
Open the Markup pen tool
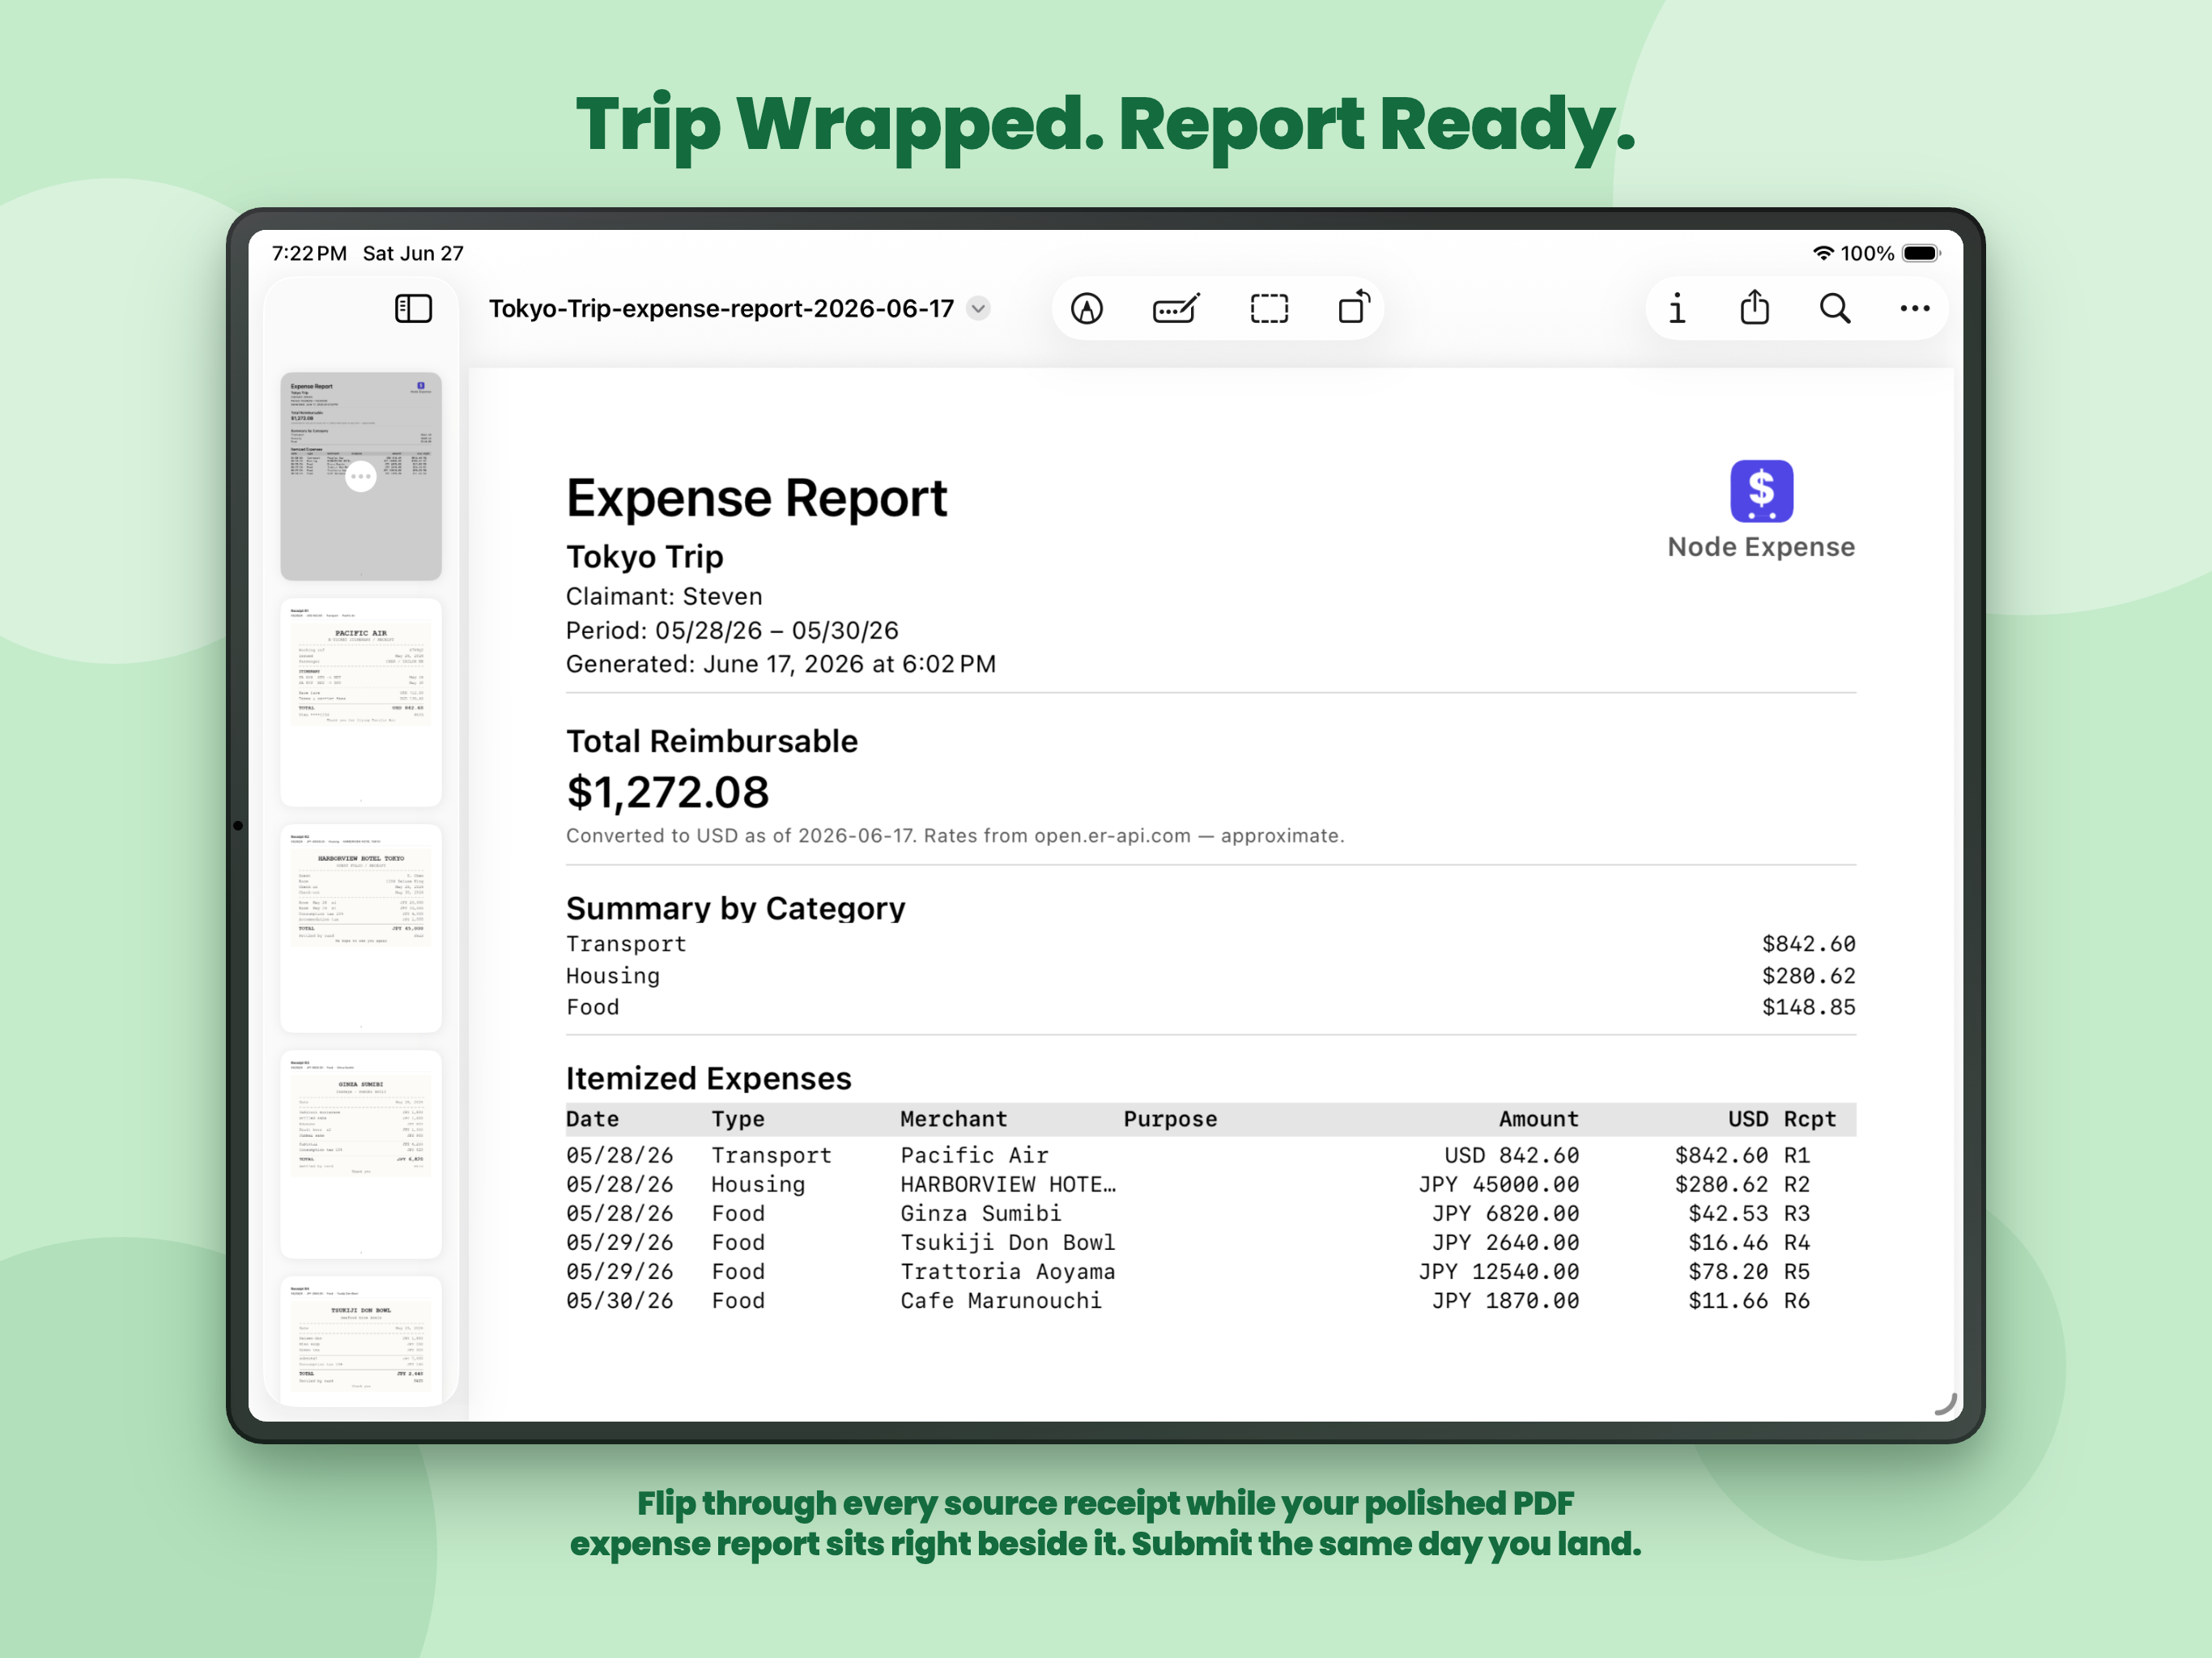(x=1087, y=308)
